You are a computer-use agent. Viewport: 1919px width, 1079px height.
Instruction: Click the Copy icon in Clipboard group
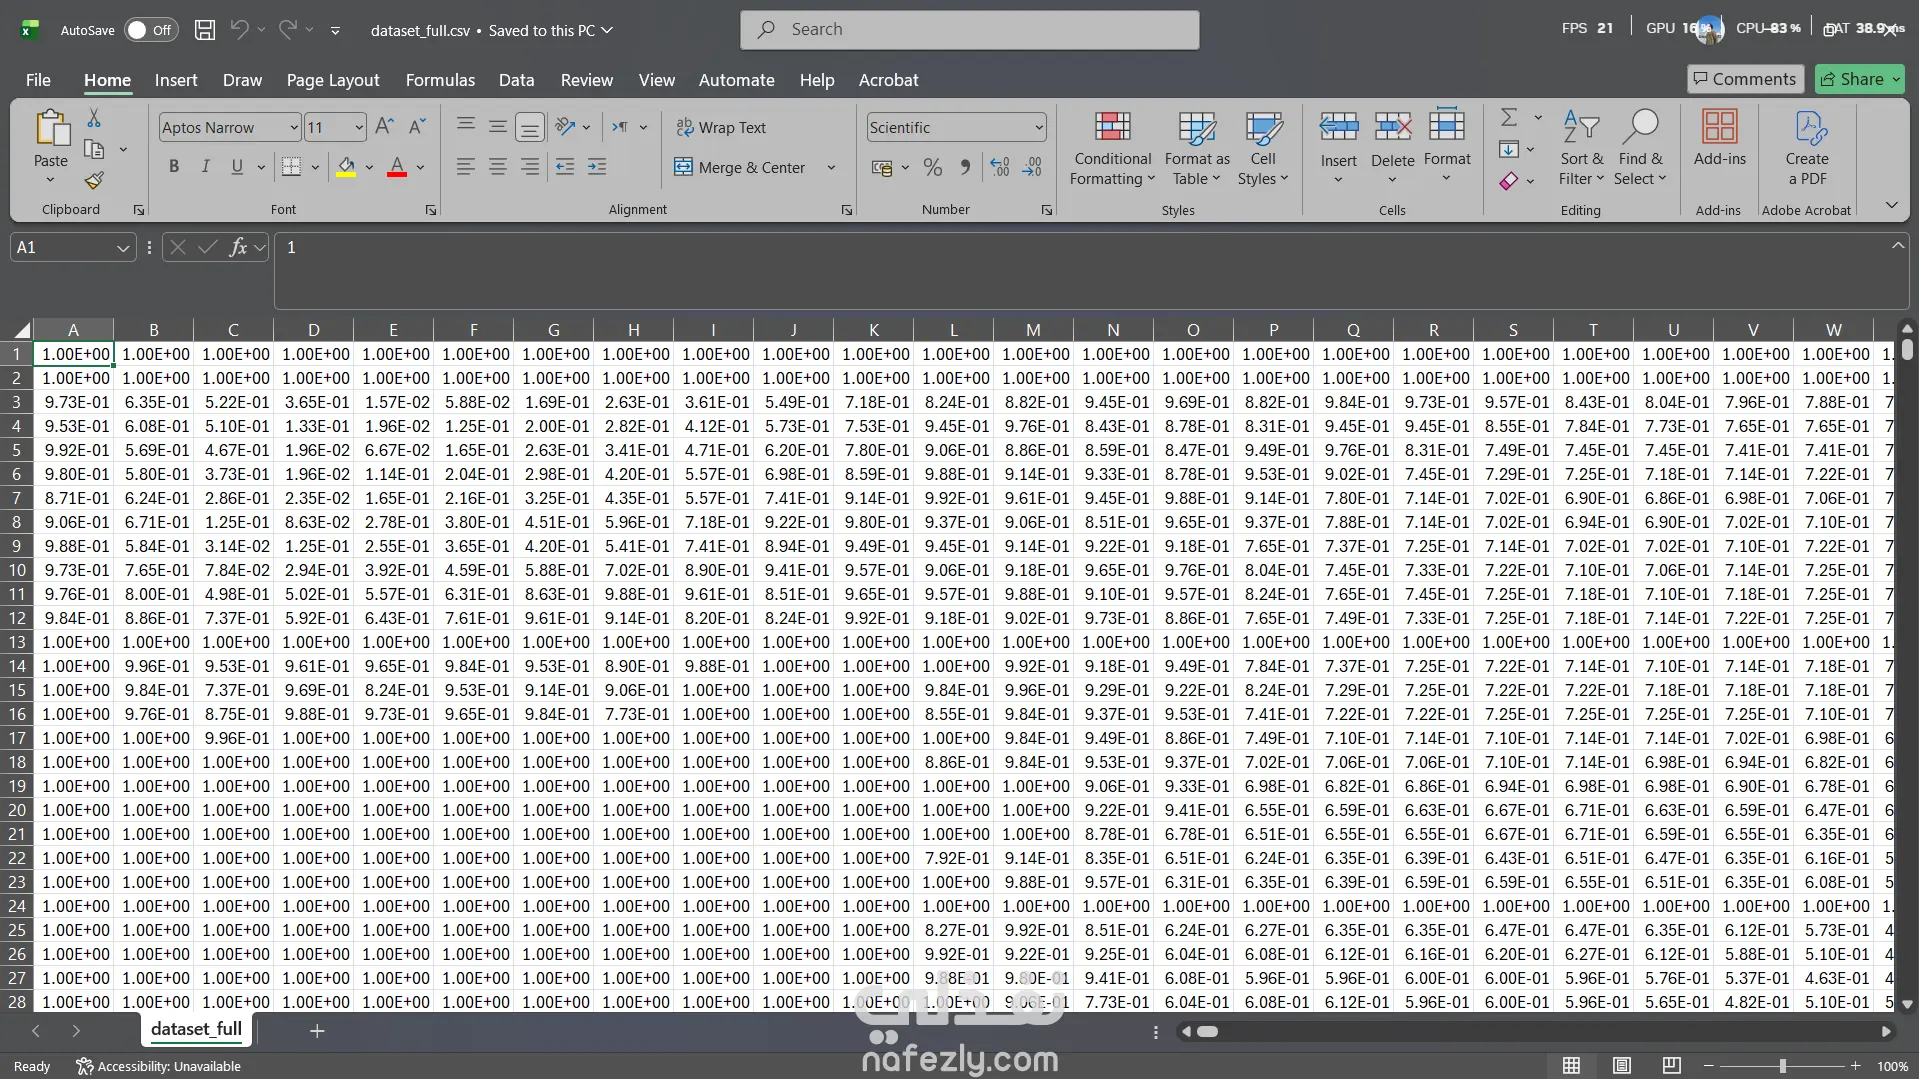pos(94,150)
